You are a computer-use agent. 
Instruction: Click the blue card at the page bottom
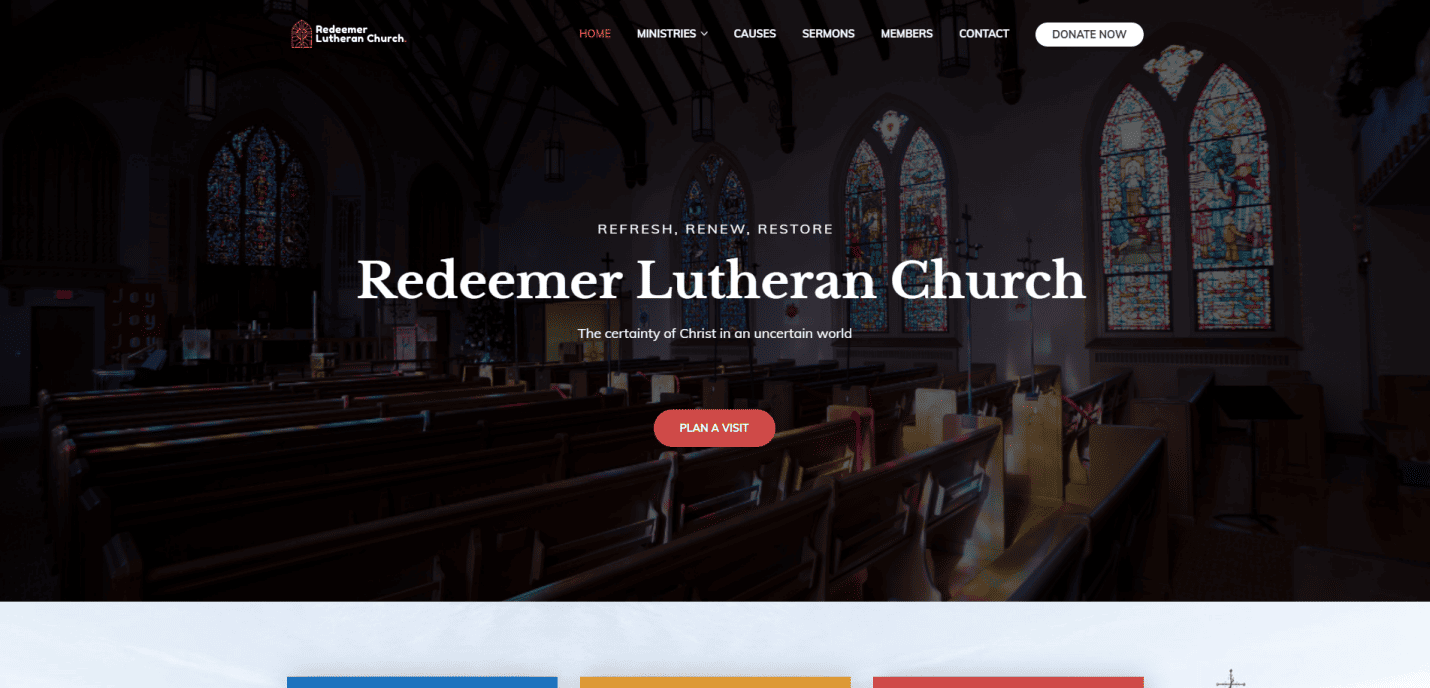pyautogui.click(x=422, y=682)
